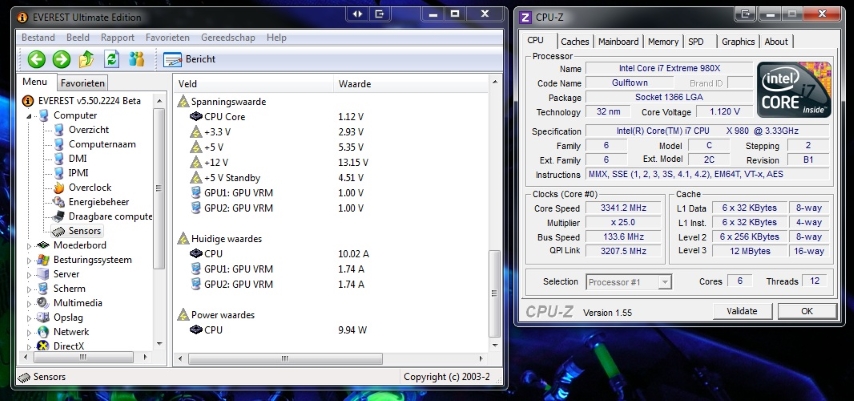
Task: Click the sensor list horizontal scrollbar thumb
Action: coord(285,359)
